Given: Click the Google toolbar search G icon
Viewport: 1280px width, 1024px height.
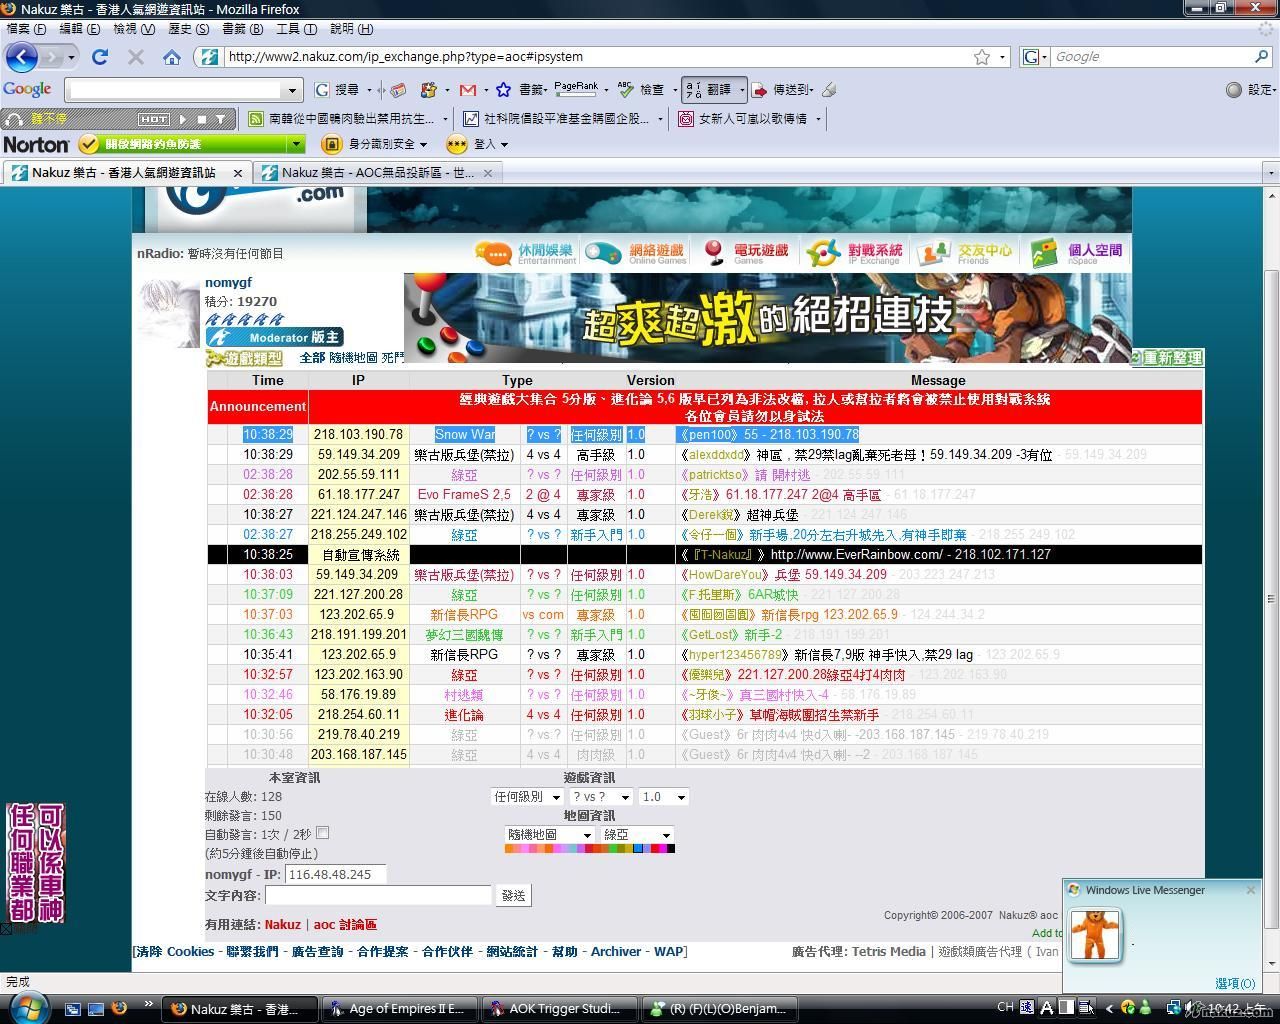Looking at the screenshot, I should pyautogui.click(x=322, y=90).
